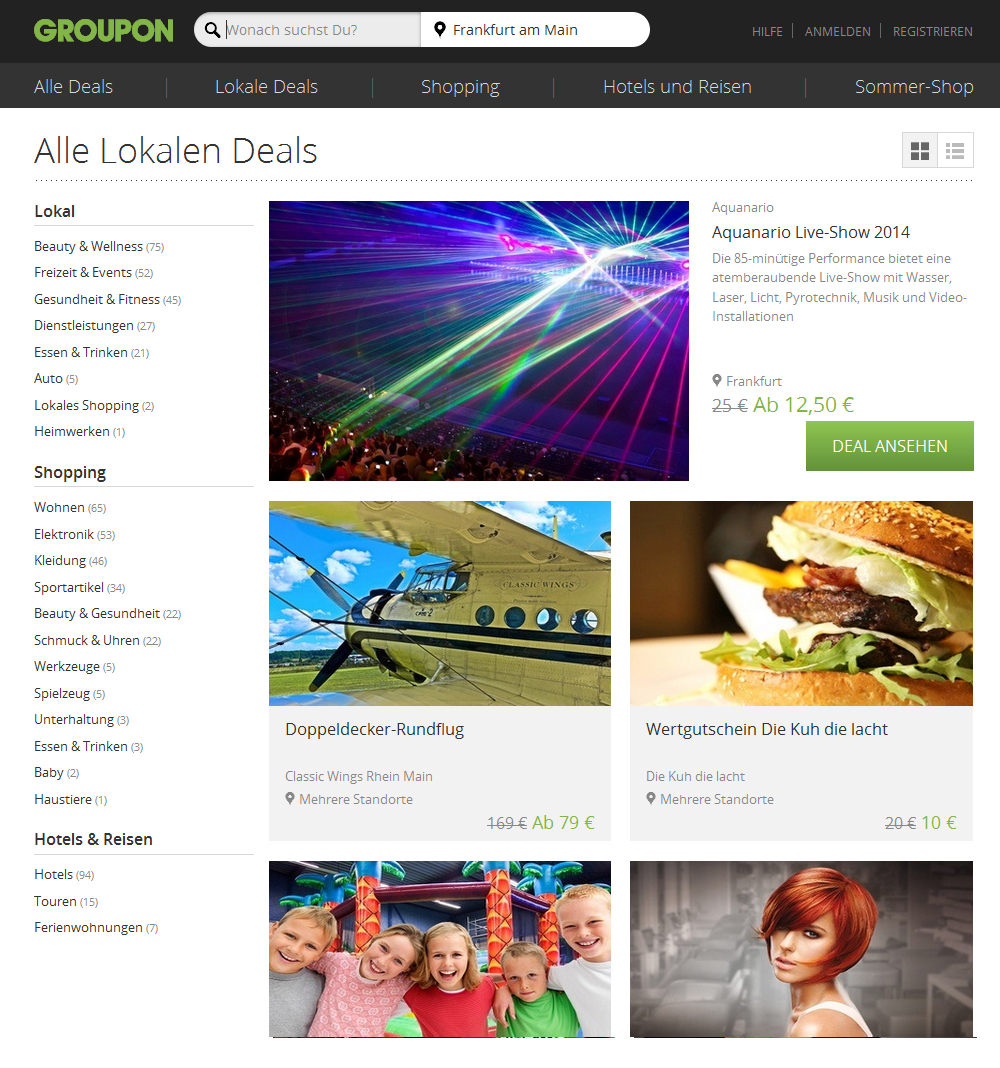Click location pin icon next to Frankfurt
Screen dimensions: 1000x1068
pyautogui.click(x=717, y=380)
